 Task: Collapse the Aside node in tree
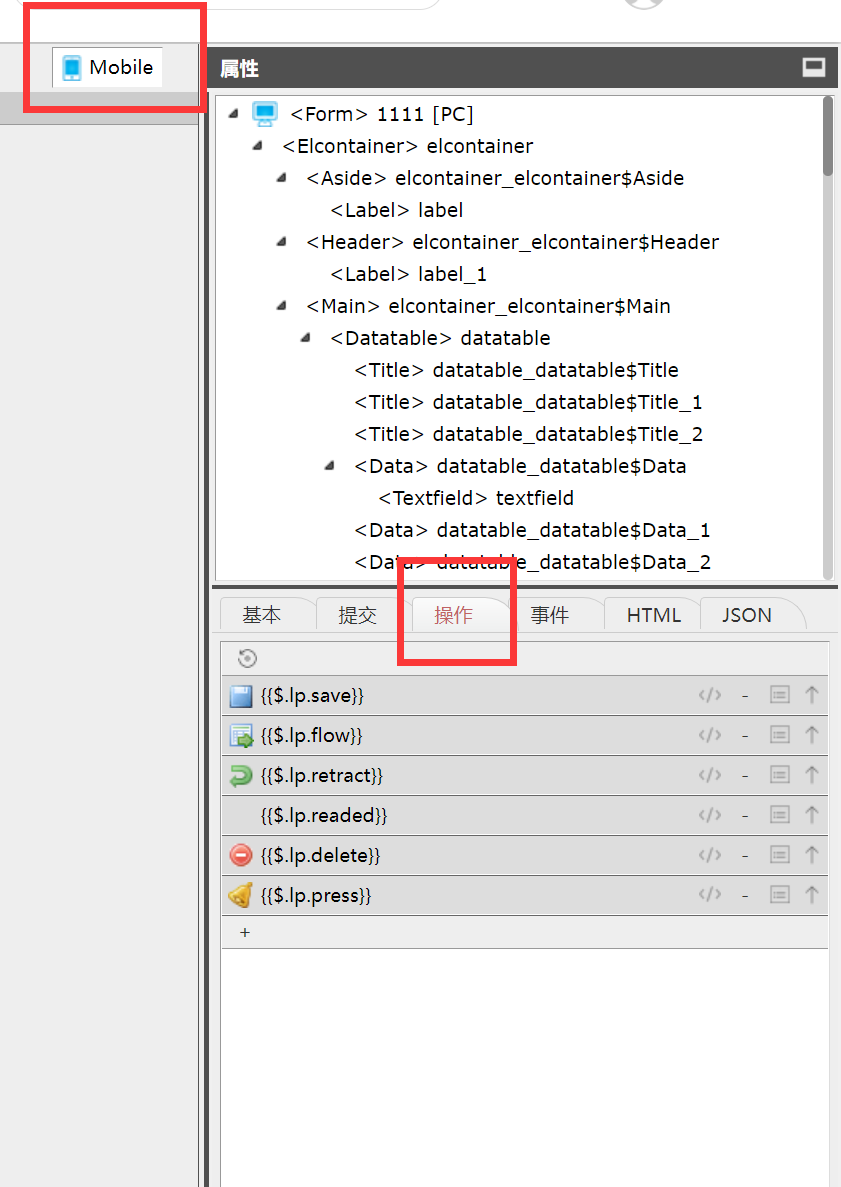(282, 178)
